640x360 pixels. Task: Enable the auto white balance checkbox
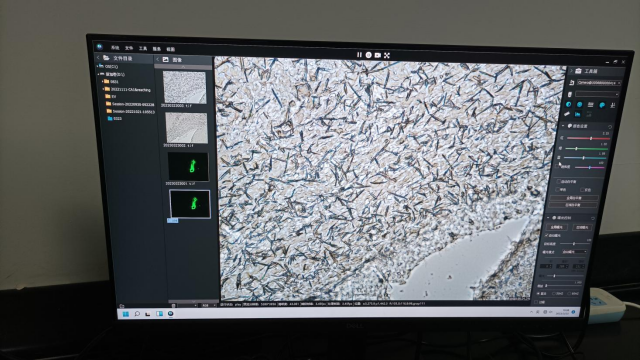pos(559,181)
